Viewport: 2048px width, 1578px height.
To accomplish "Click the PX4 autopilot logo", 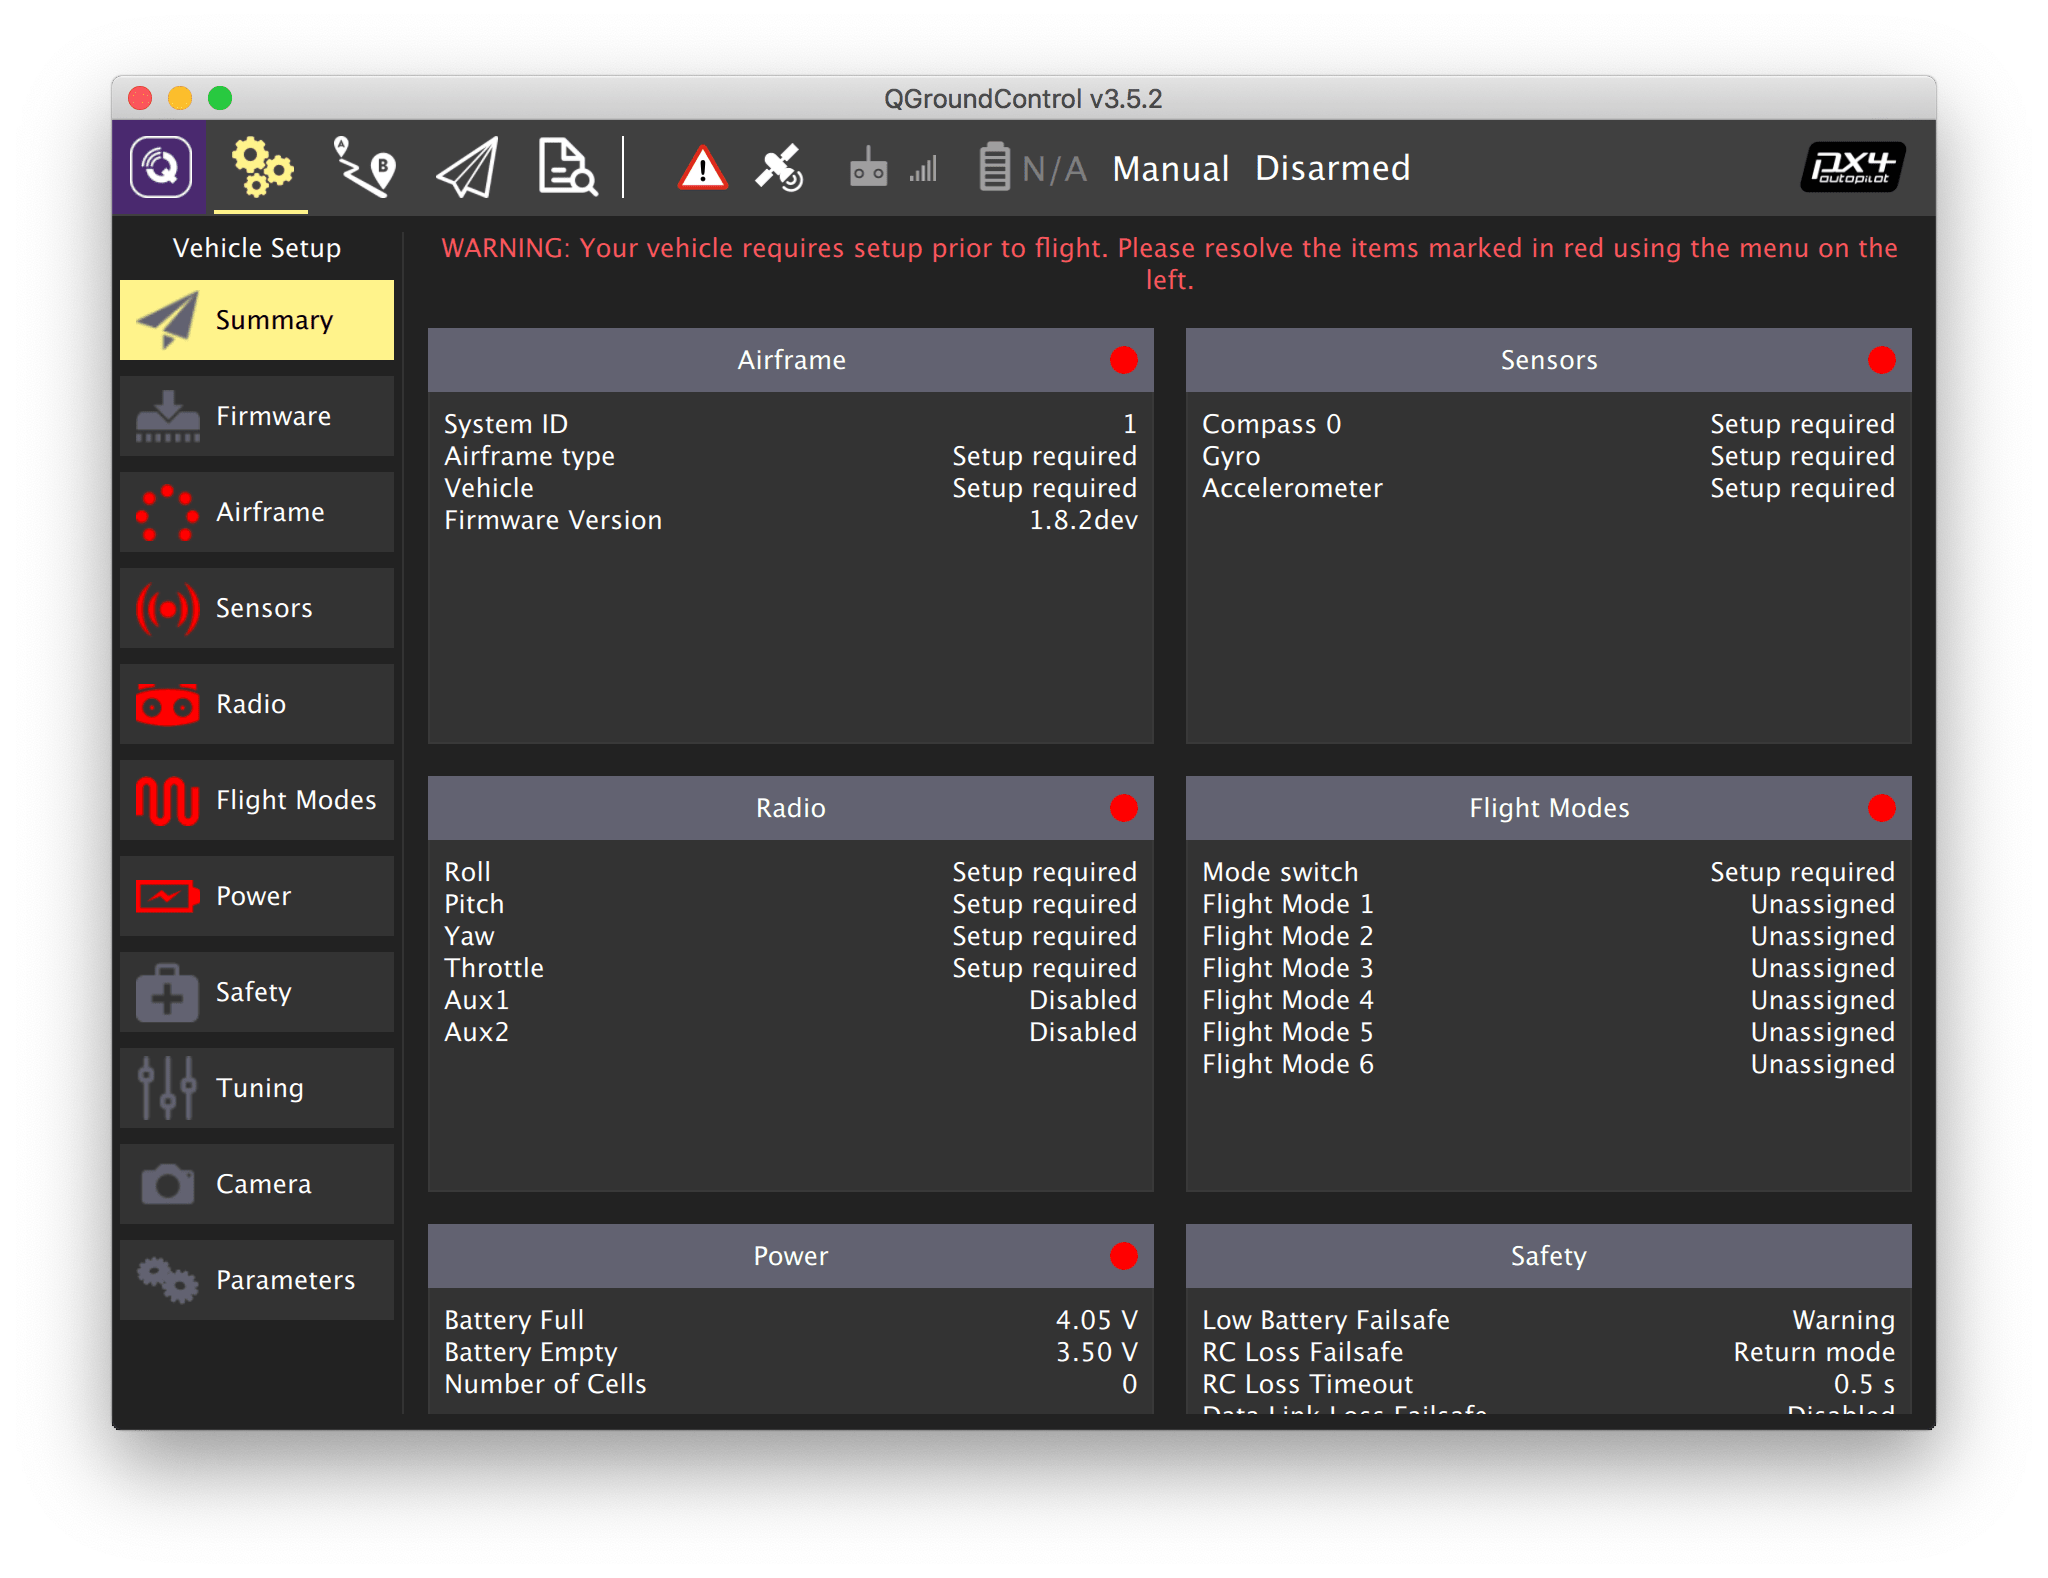I will click(x=1852, y=167).
